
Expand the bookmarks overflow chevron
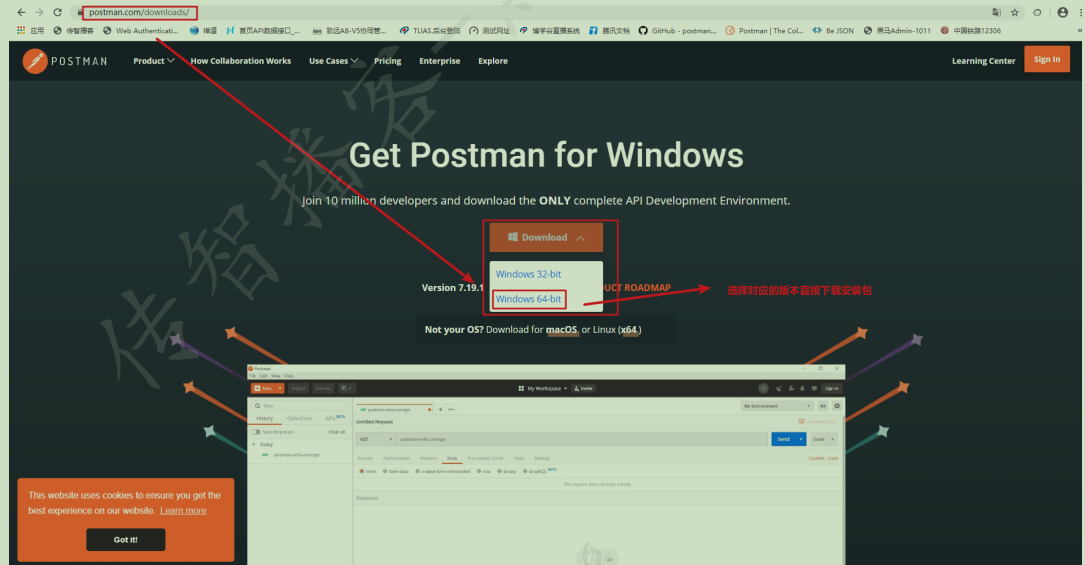pos(1079,30)
